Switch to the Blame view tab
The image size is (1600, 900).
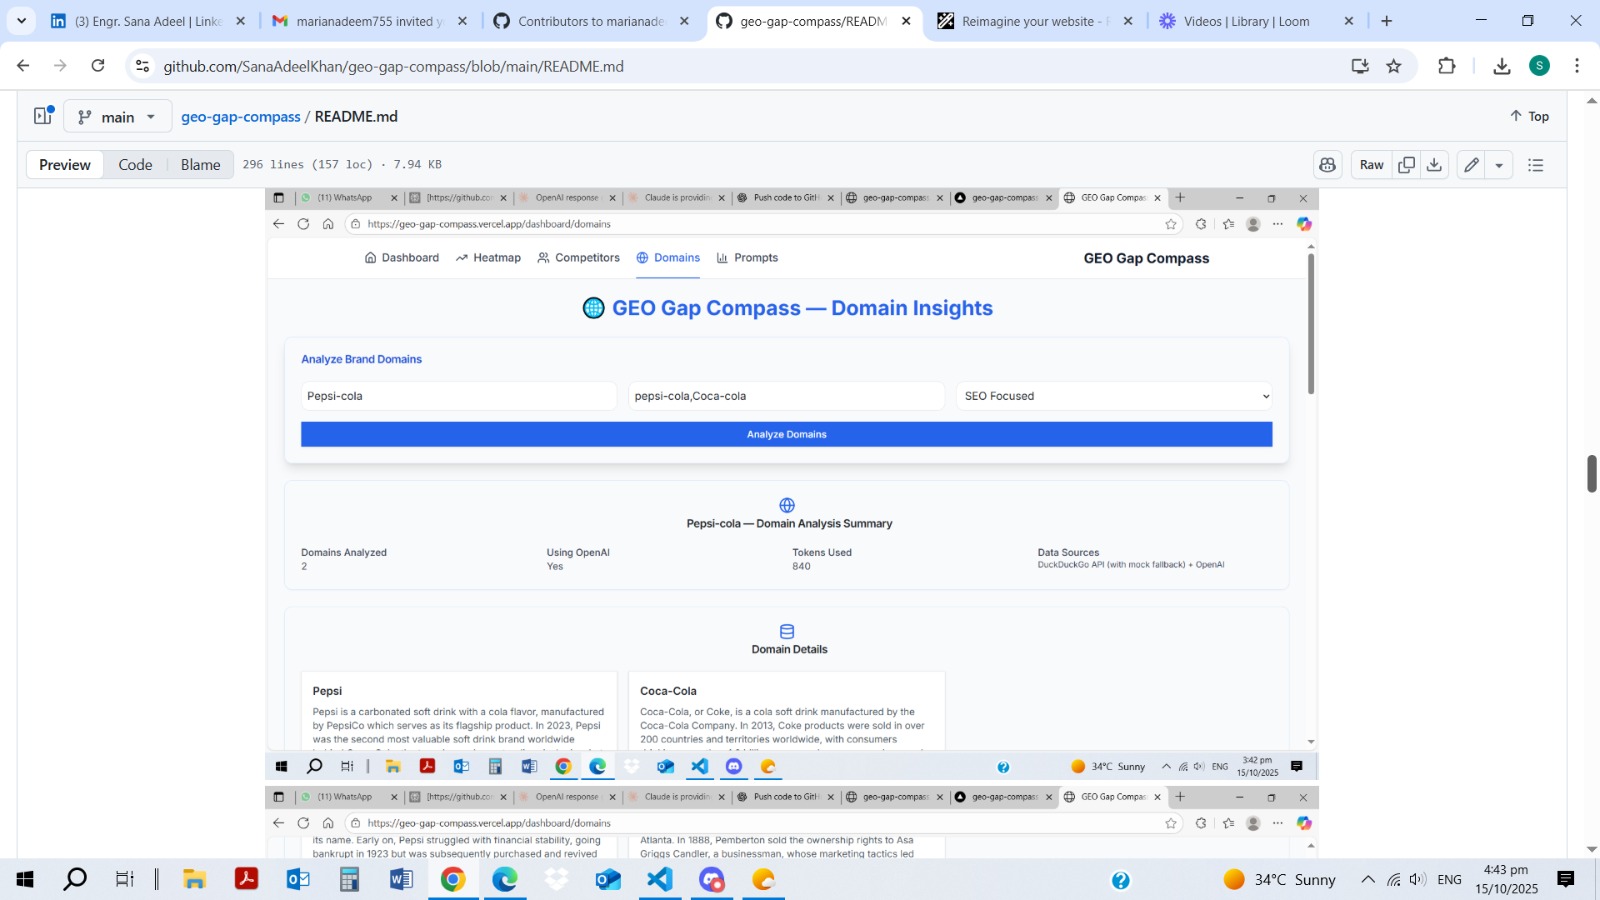tap(200, 165)
